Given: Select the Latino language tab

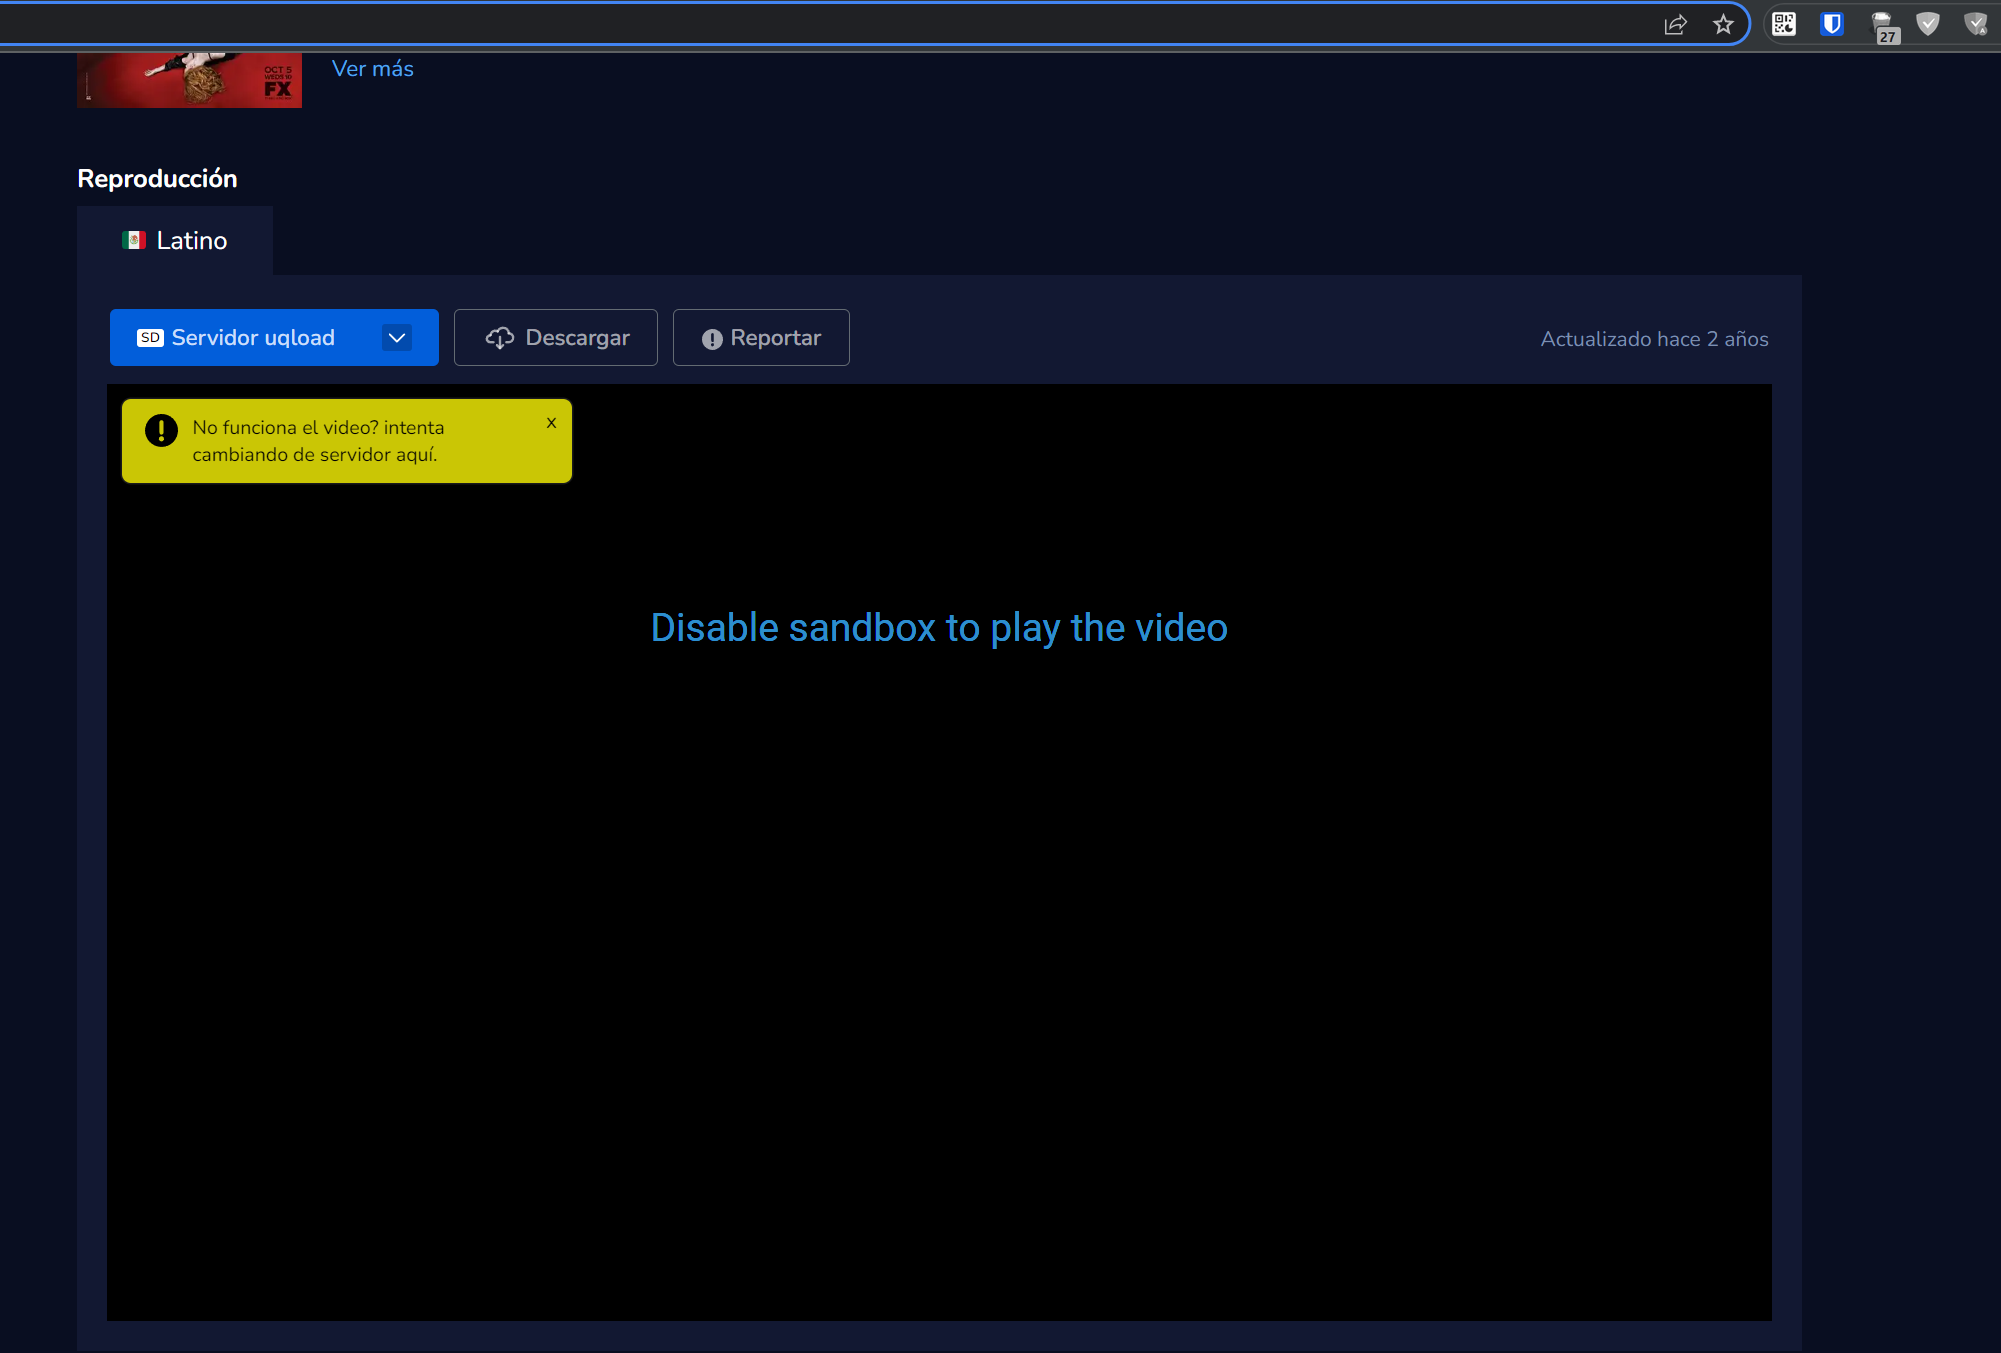Looking at the screenshot, I should click(x=175, y=241).
